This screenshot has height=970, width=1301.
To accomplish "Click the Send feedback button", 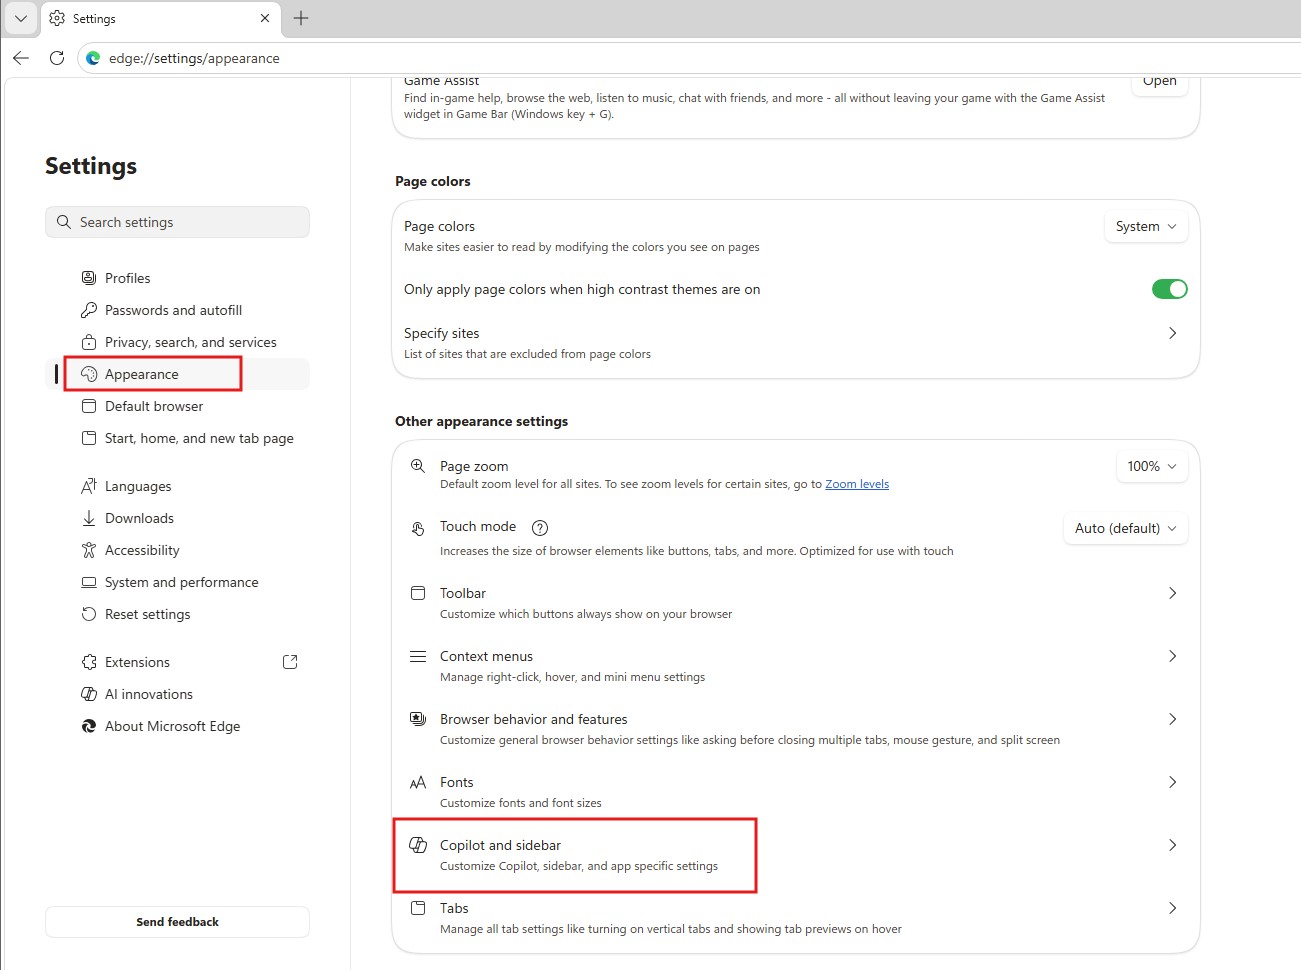I will pyautogui.click(x=177, y=921).
